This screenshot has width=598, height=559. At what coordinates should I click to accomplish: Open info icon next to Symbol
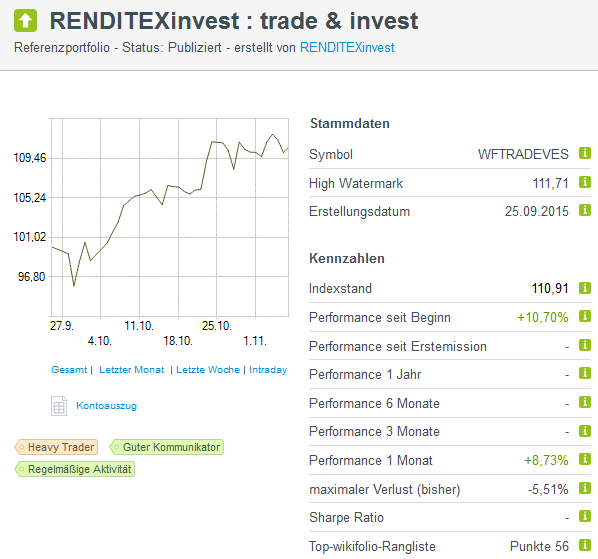click(x=585, y=153)
